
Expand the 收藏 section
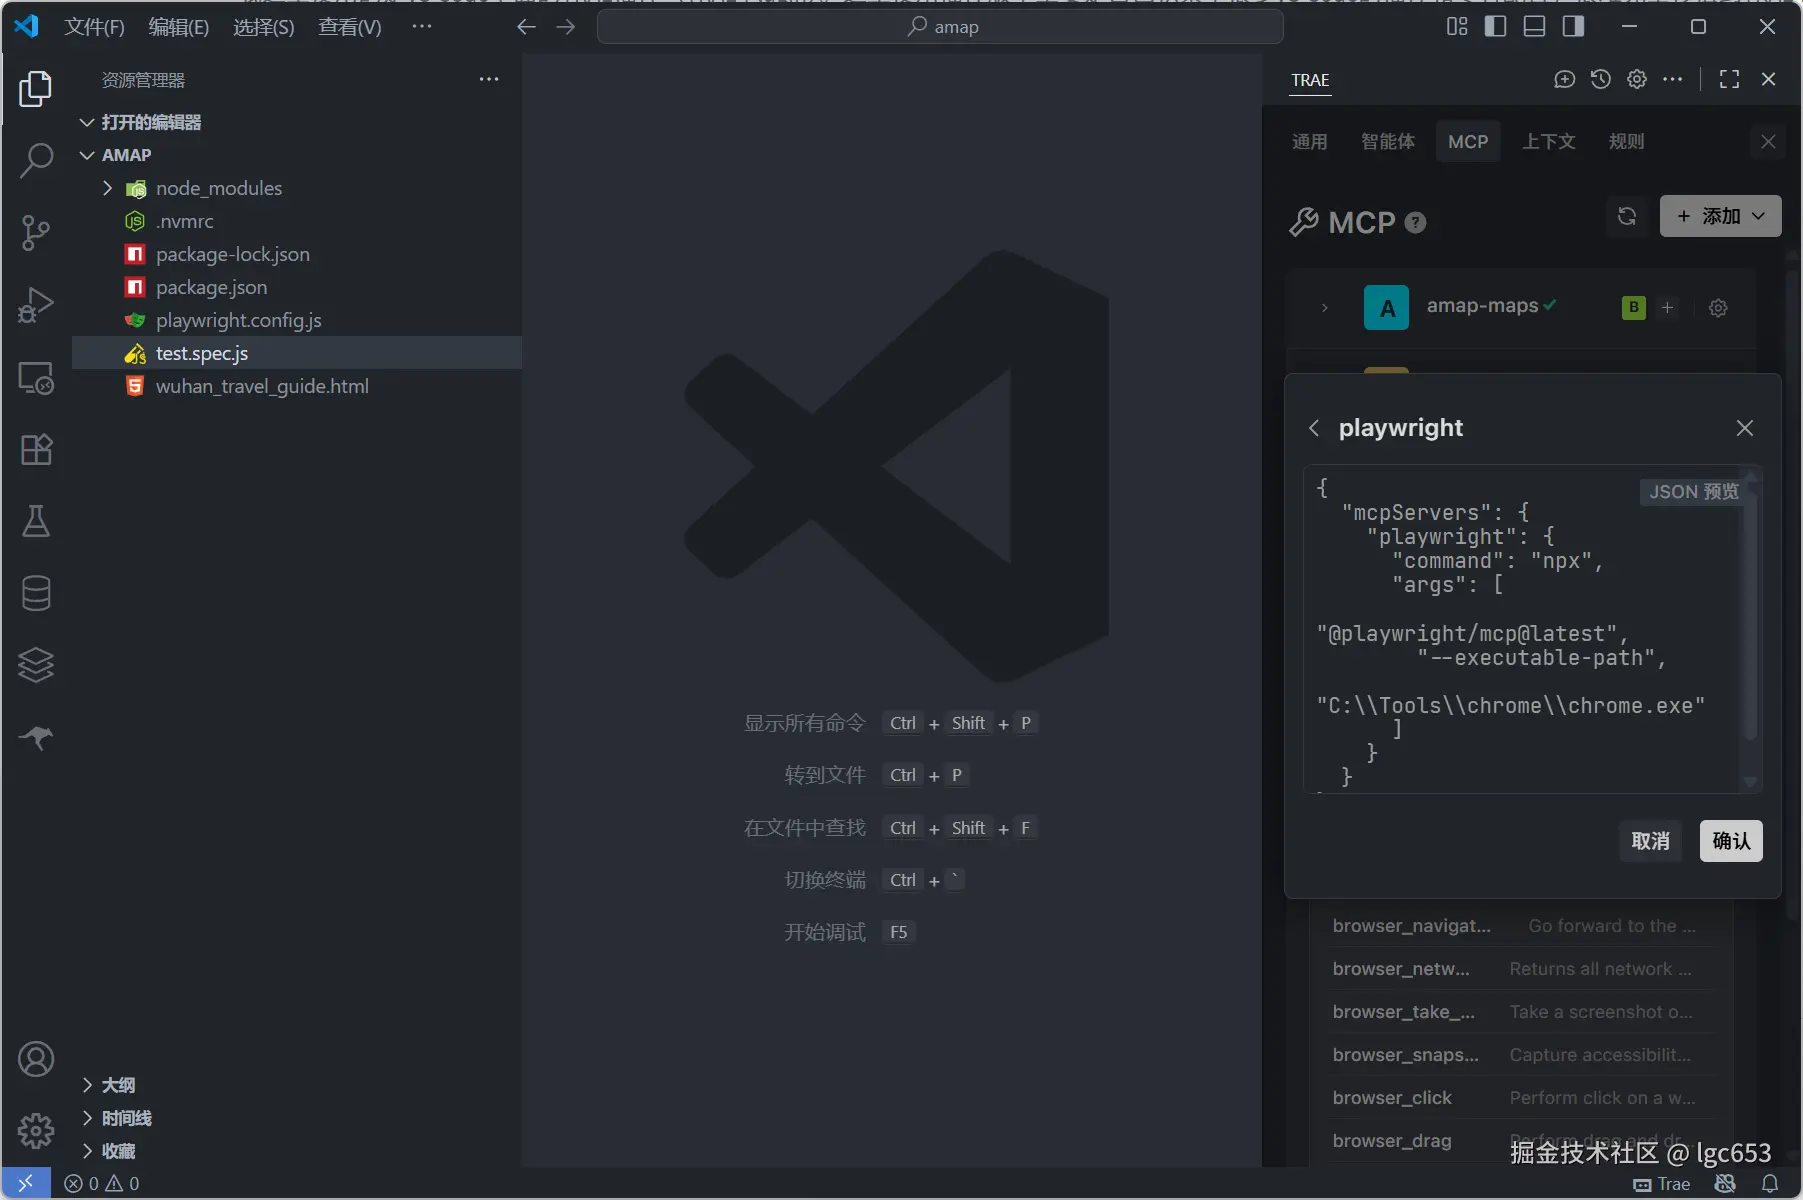(x=87, y=1151)
